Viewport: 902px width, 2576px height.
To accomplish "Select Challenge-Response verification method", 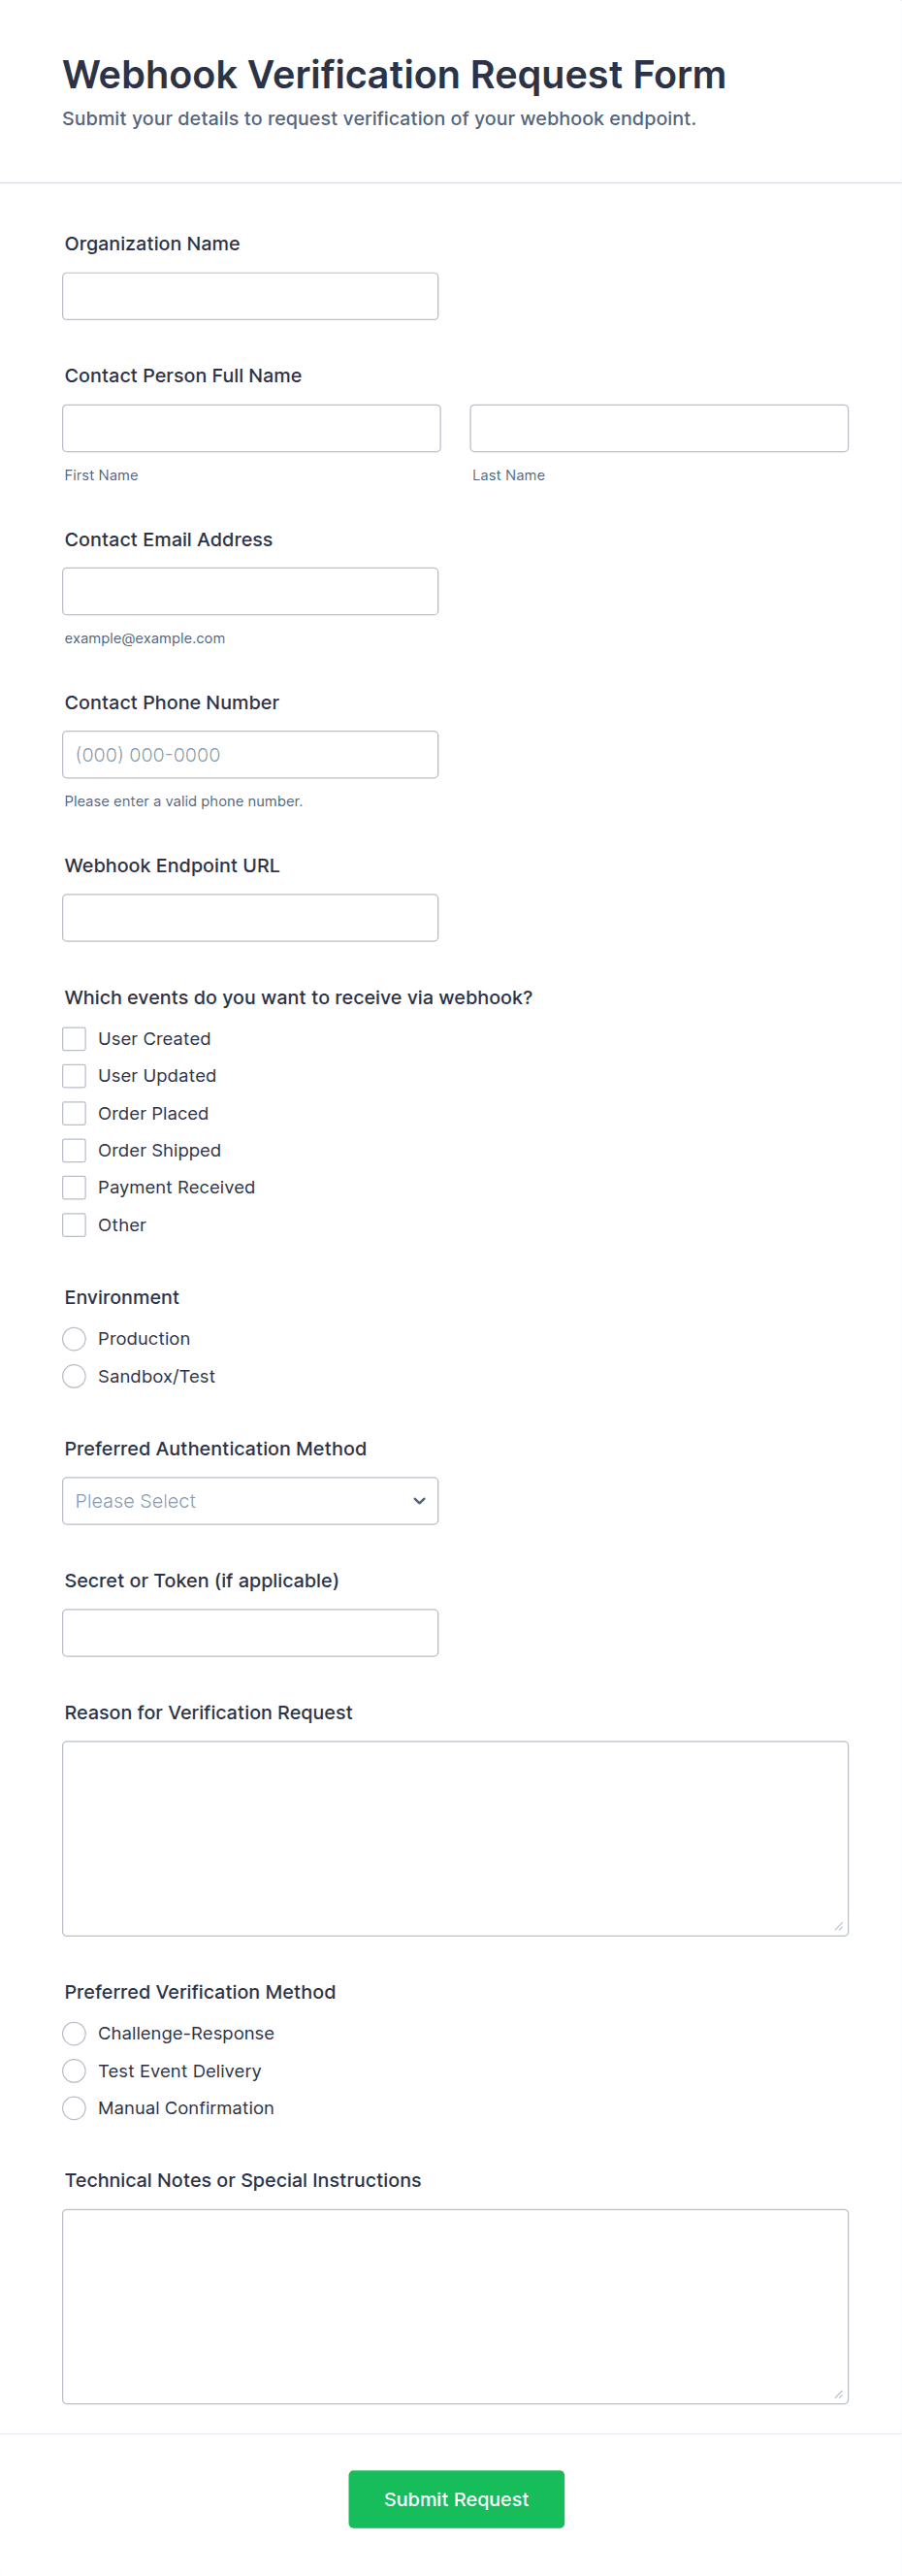I will (74, 2033).
